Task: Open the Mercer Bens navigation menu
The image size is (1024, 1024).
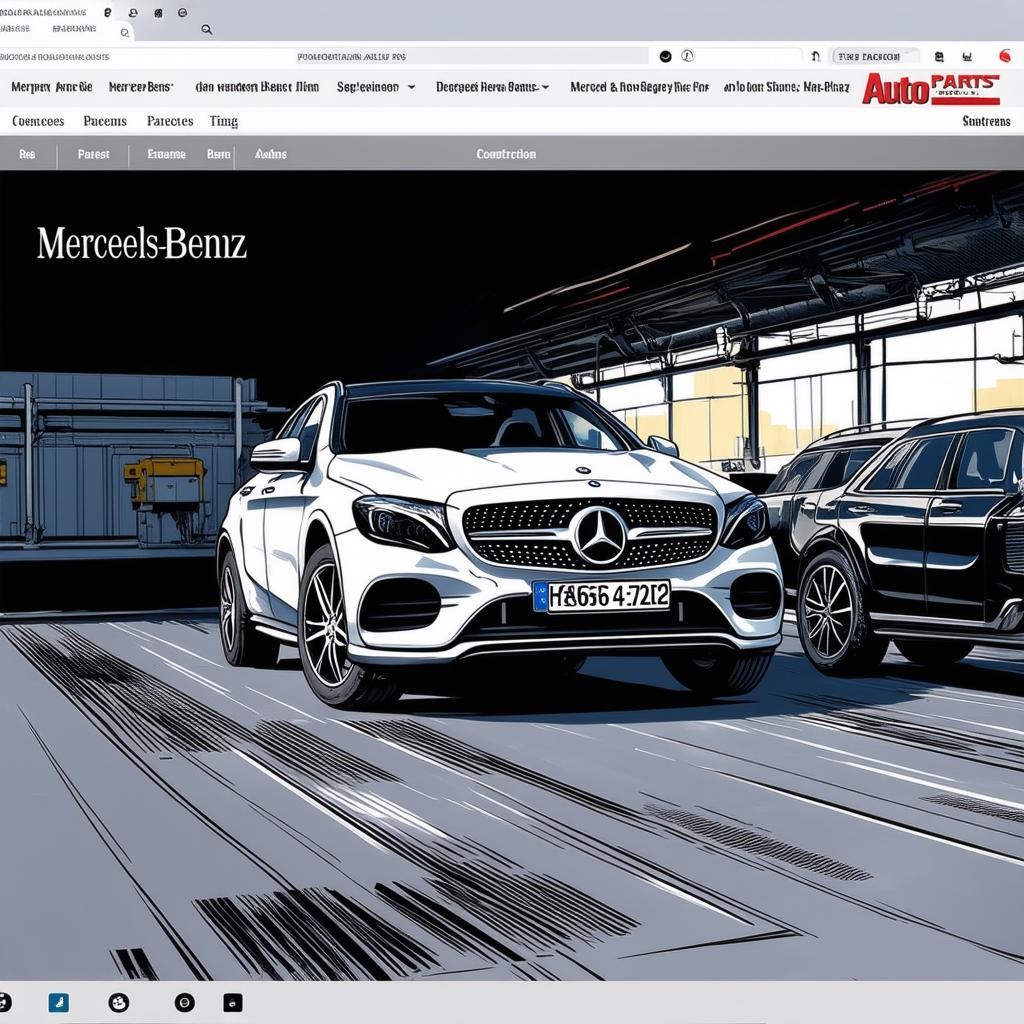Action: click(x=141, y=88)
